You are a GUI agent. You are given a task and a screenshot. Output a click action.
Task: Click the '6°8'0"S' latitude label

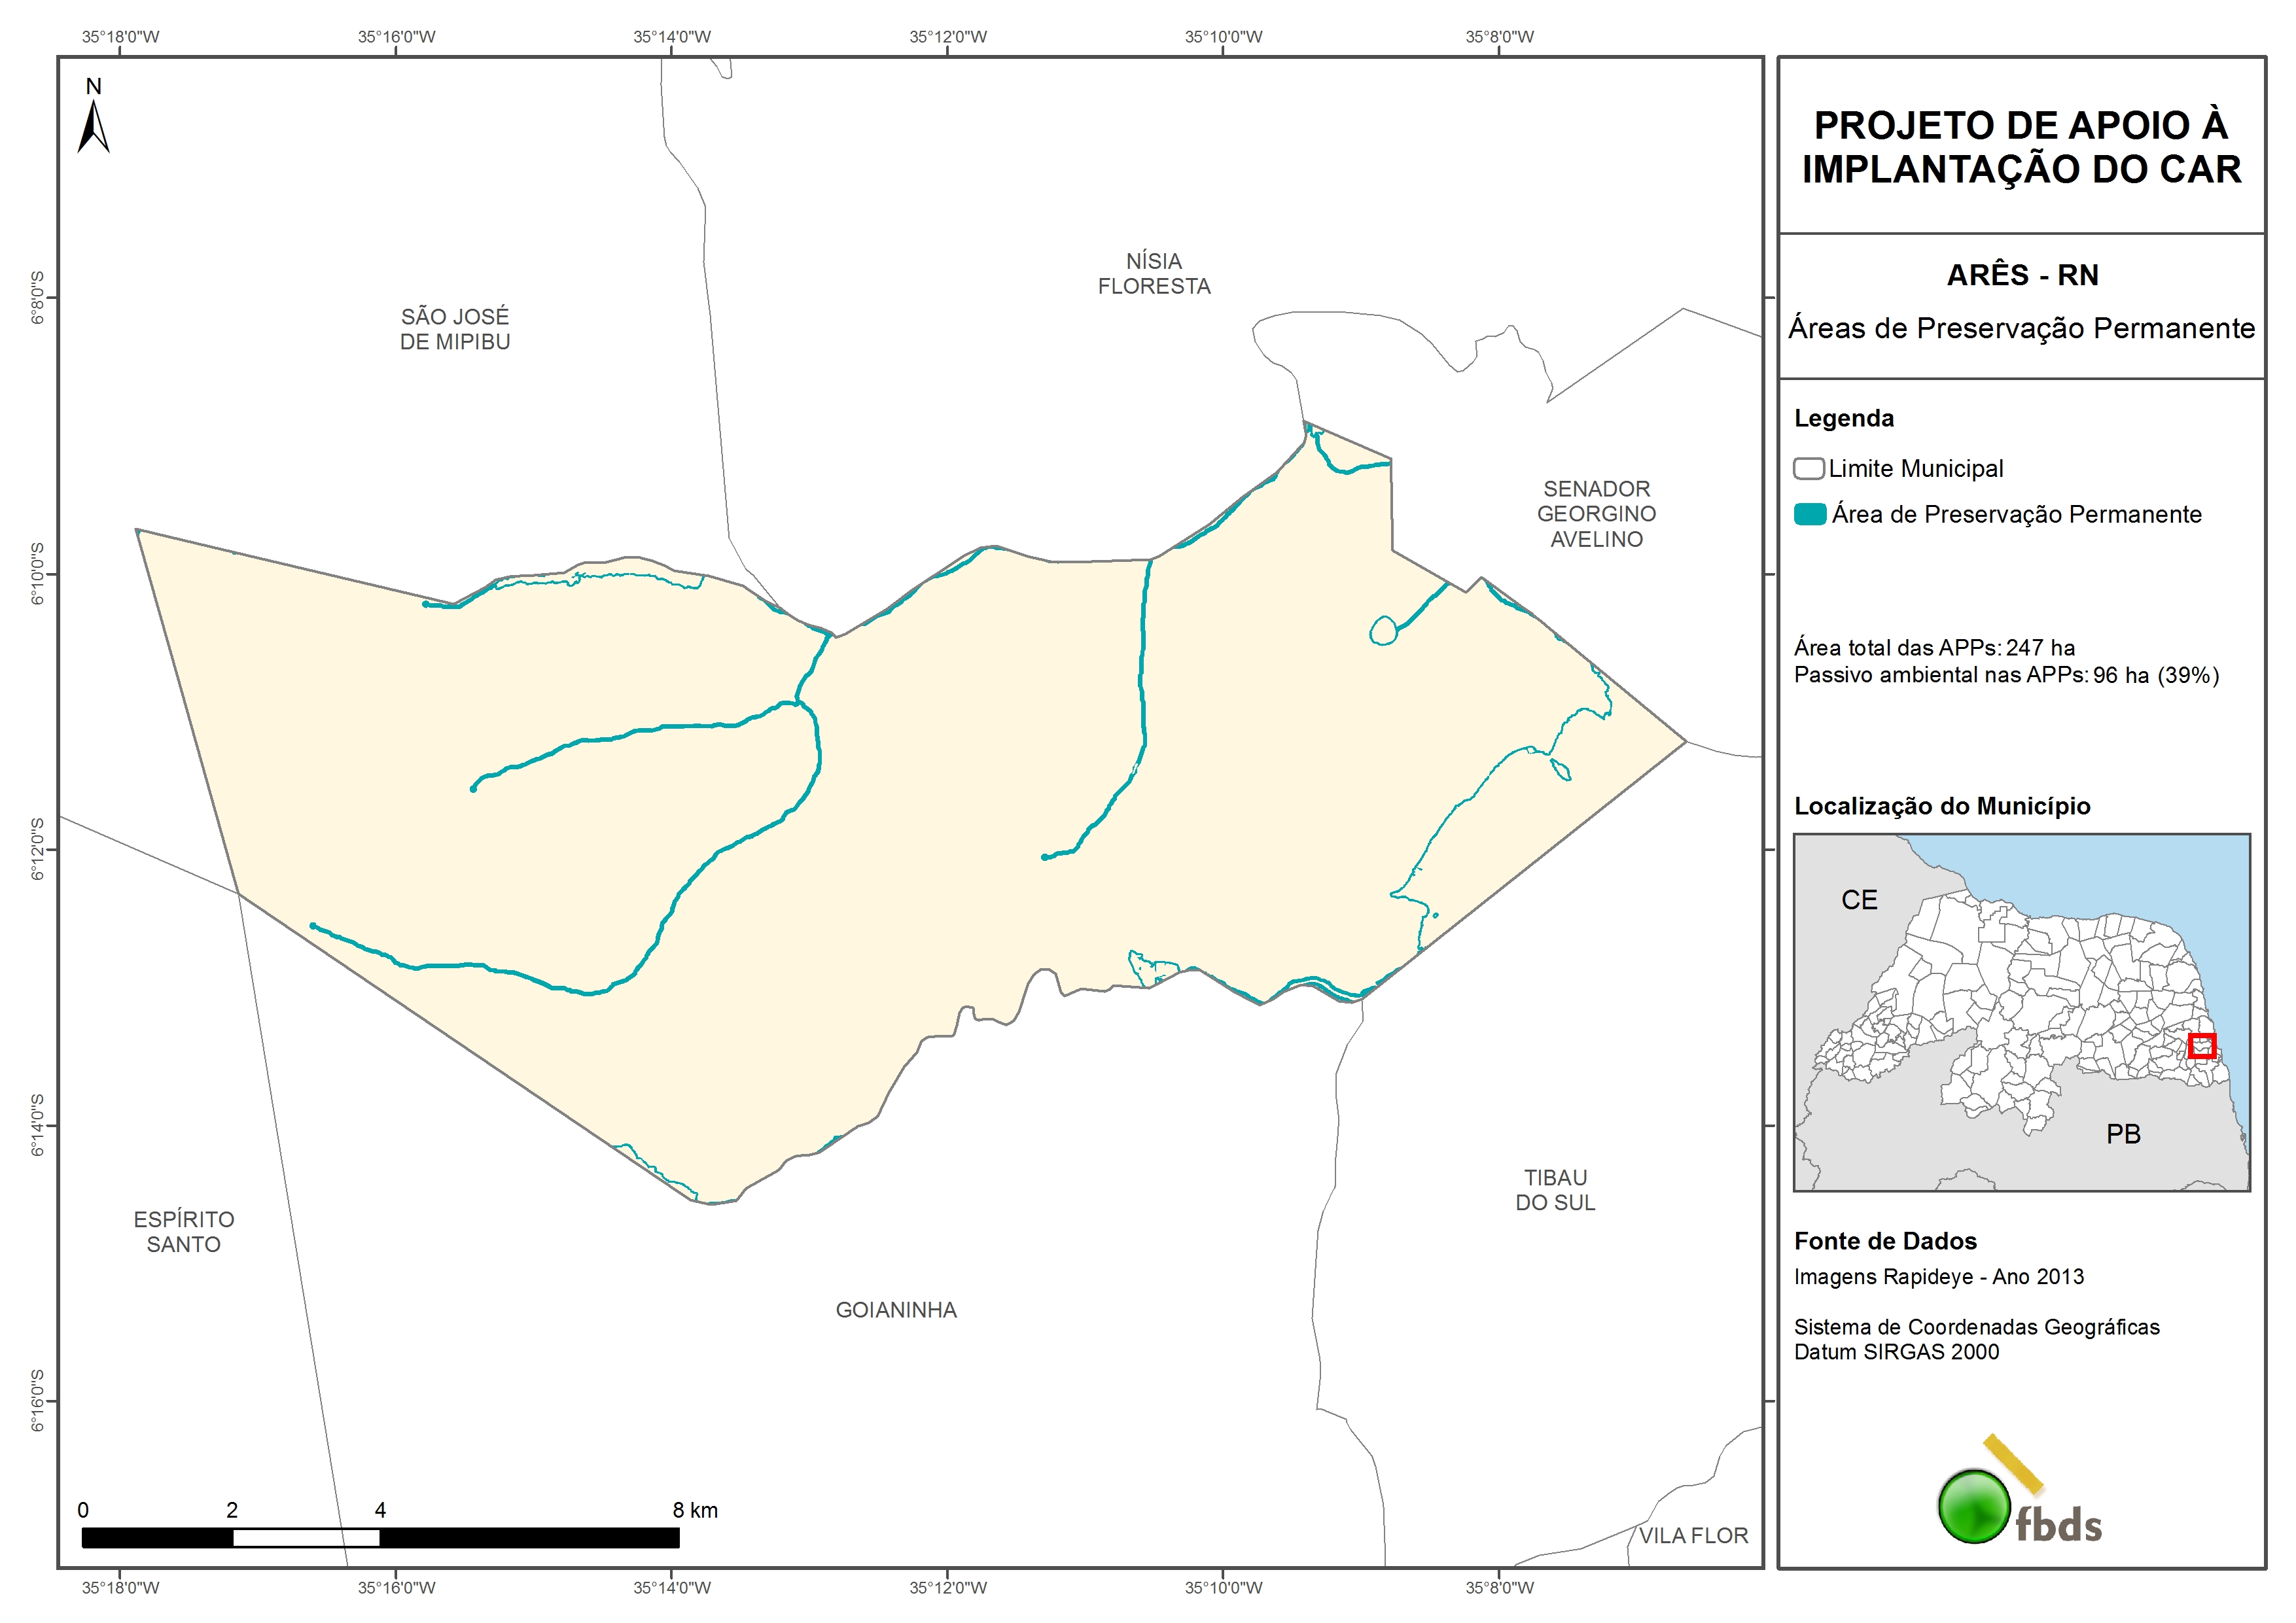point(38,298)
